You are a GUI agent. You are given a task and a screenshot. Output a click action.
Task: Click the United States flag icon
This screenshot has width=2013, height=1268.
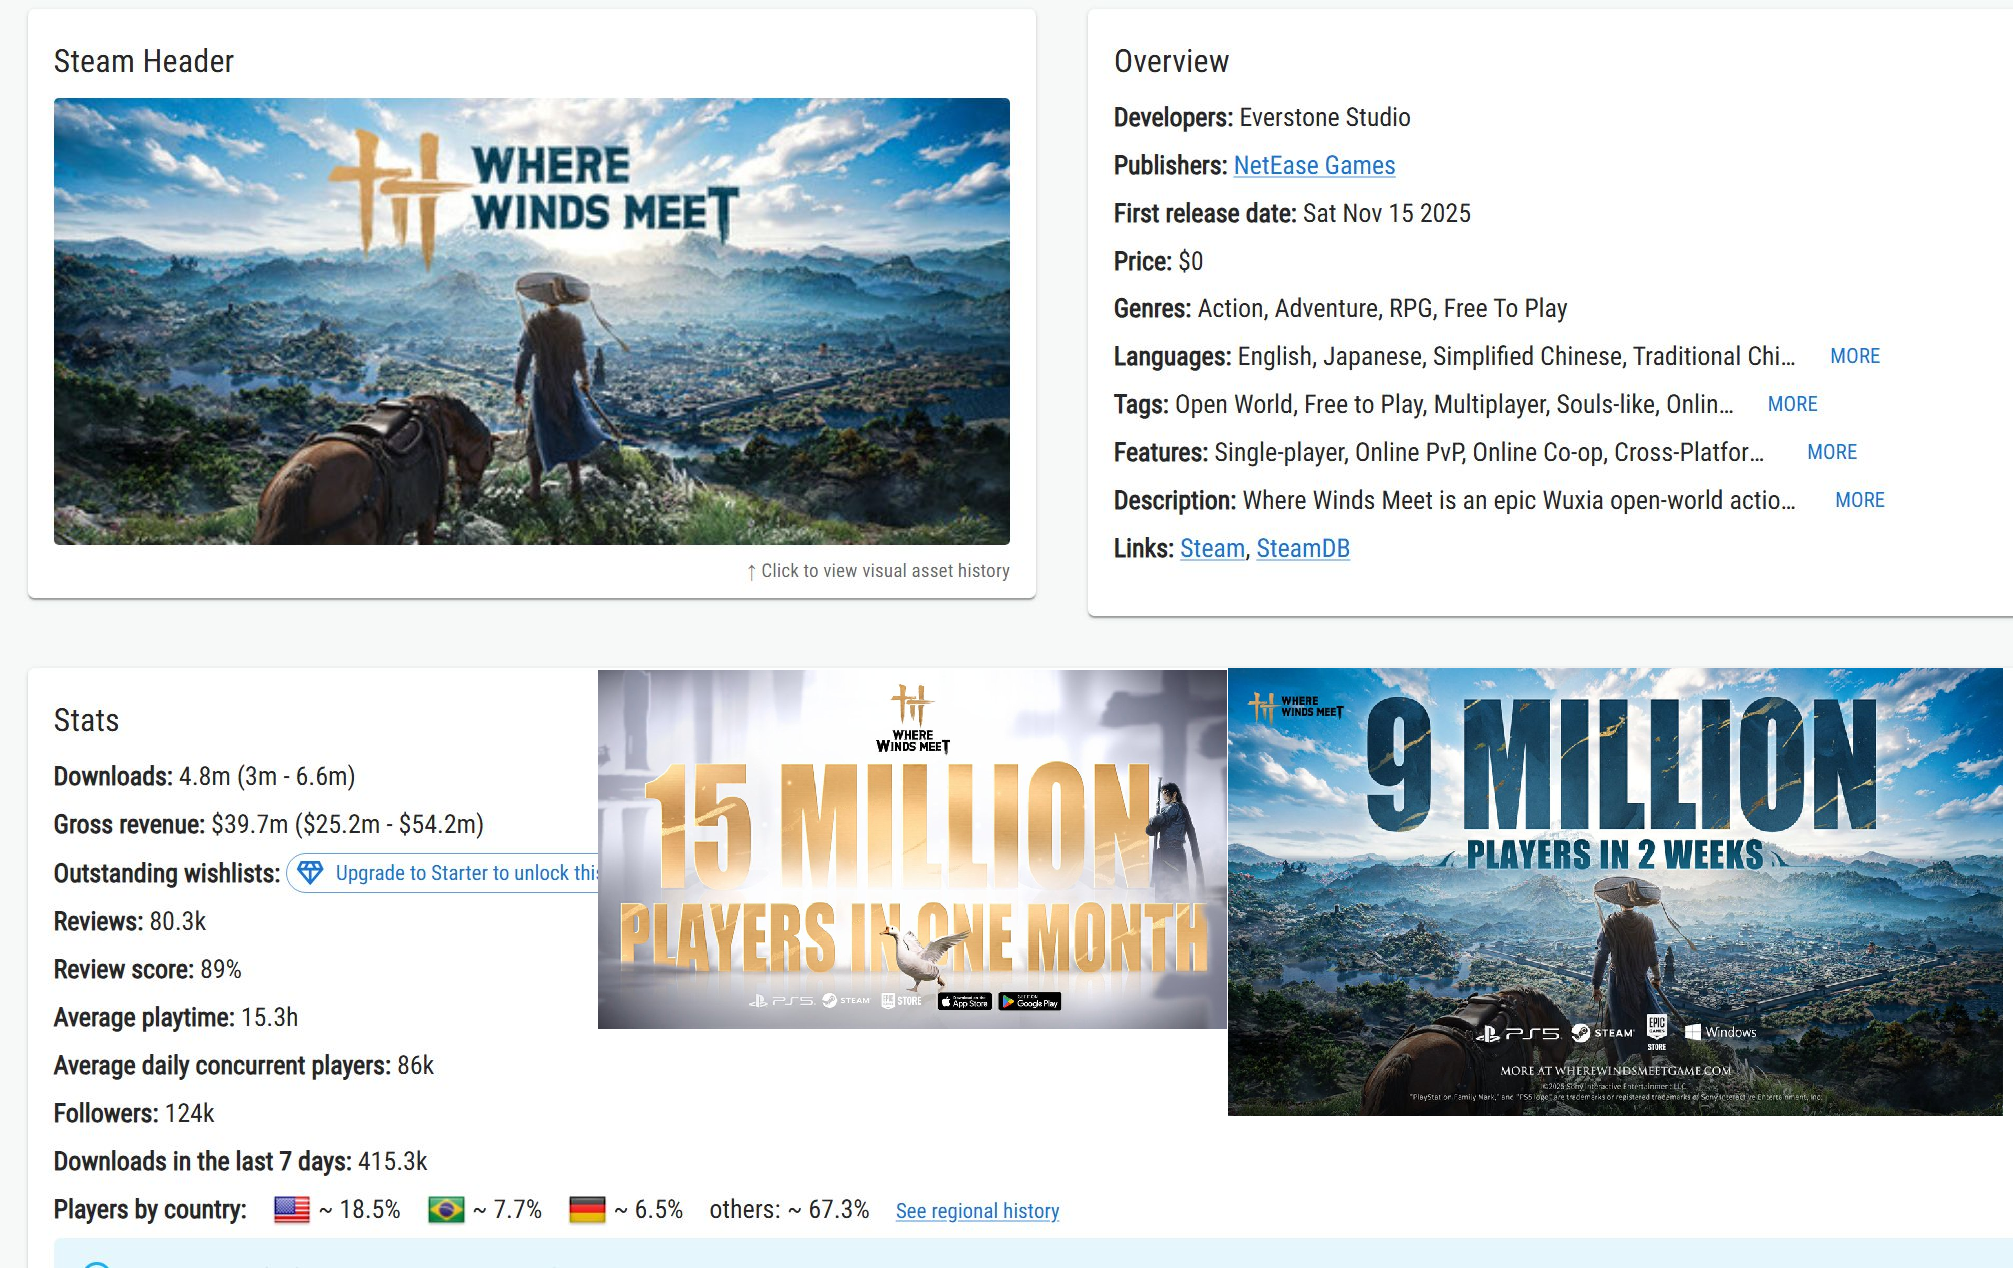pos(292,1210)
